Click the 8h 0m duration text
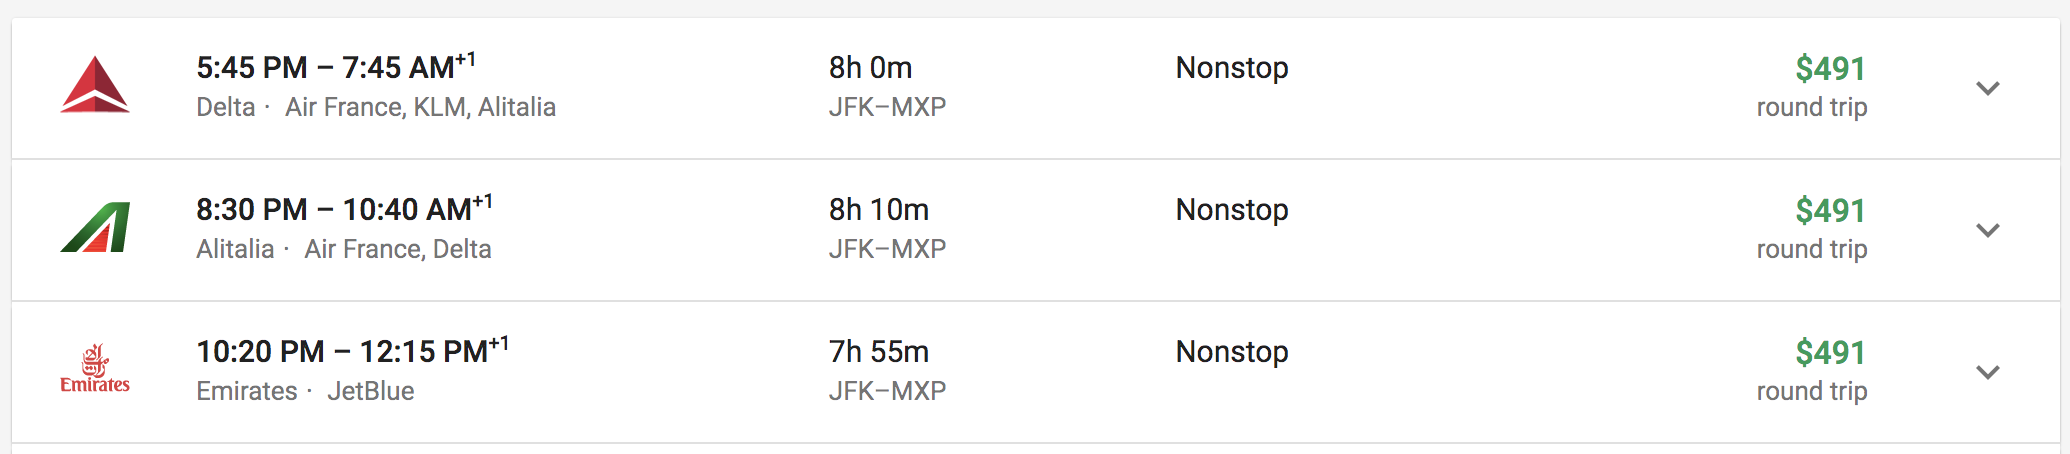The height and width of the screenshot is (454, 2070). [870, 67]
